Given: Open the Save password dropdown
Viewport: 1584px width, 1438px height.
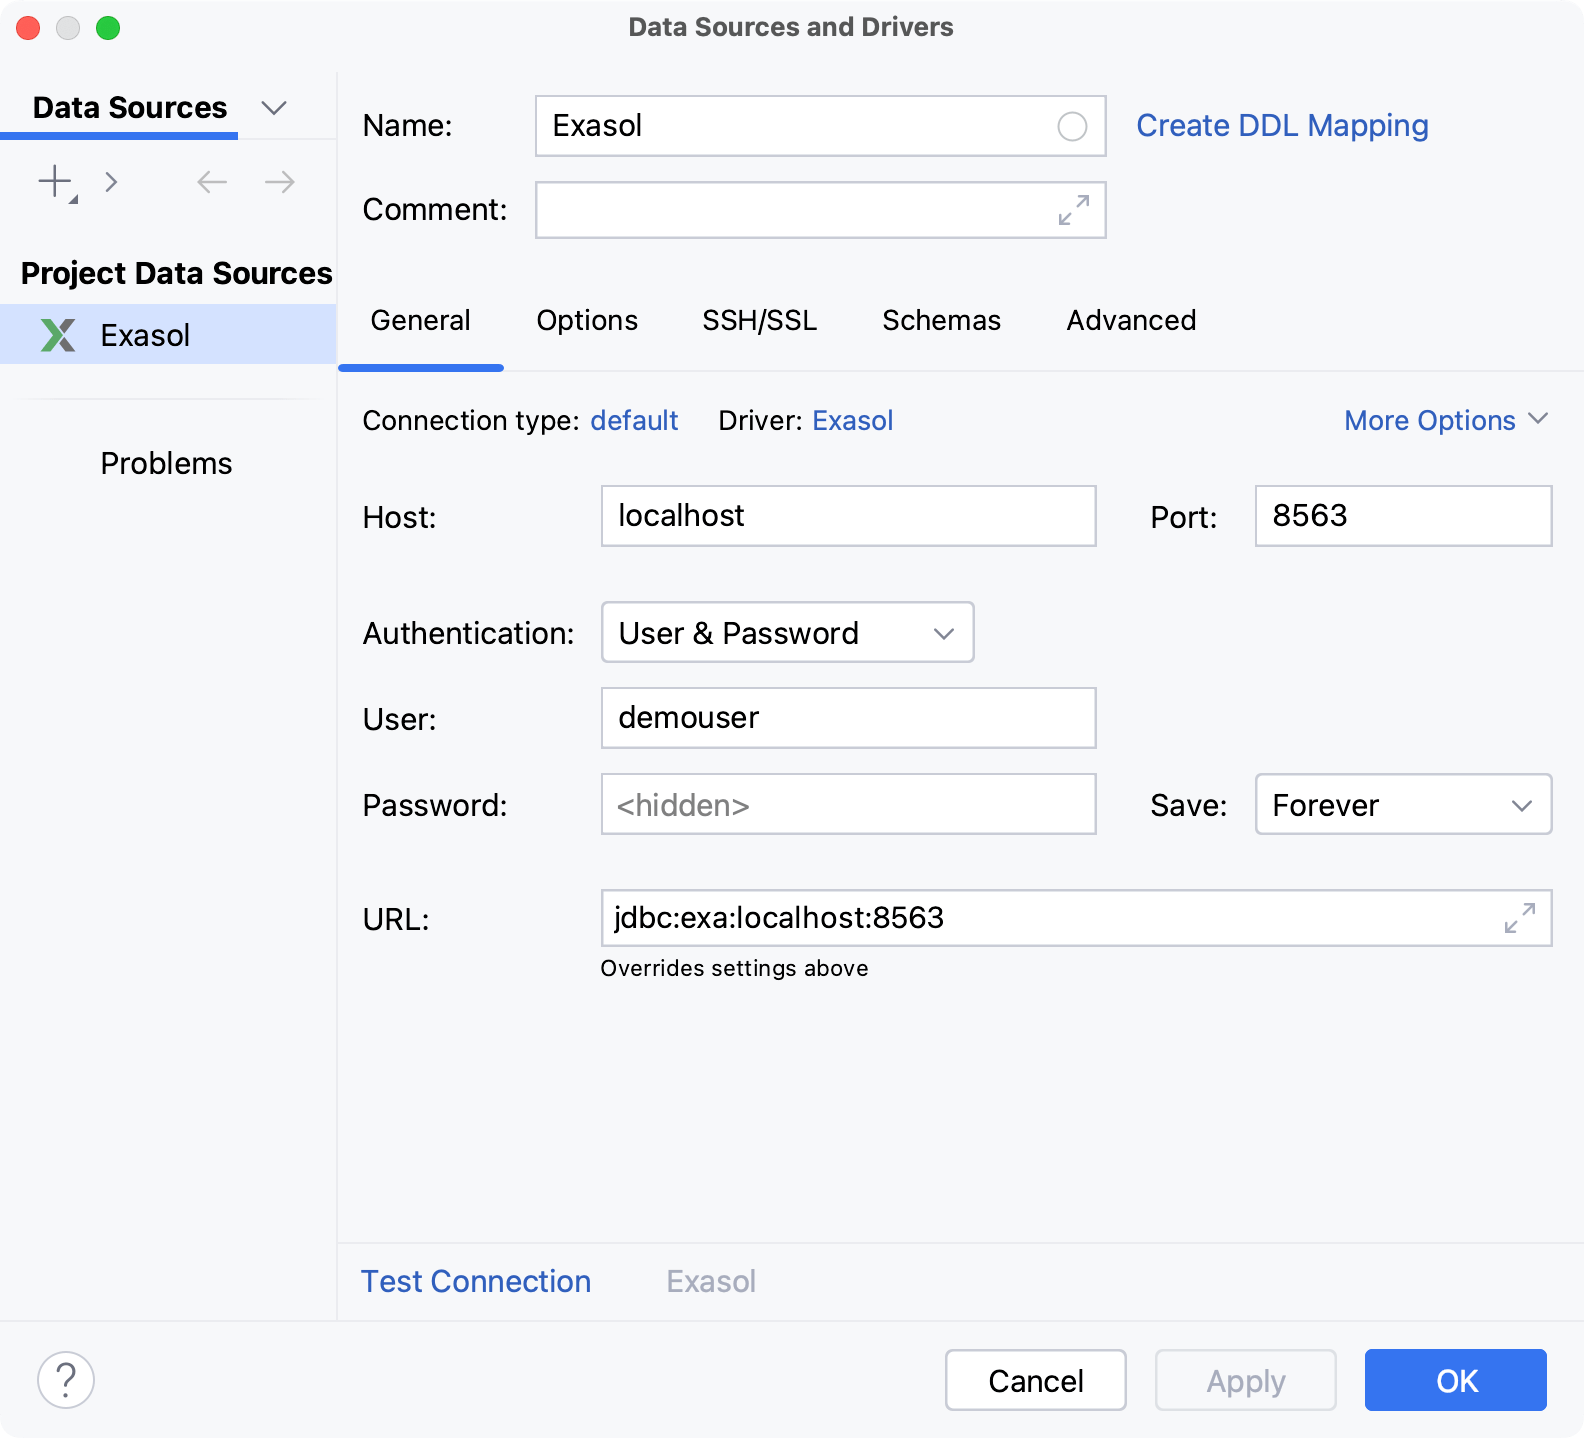Looking at the screenshot, I should 1402,804.
